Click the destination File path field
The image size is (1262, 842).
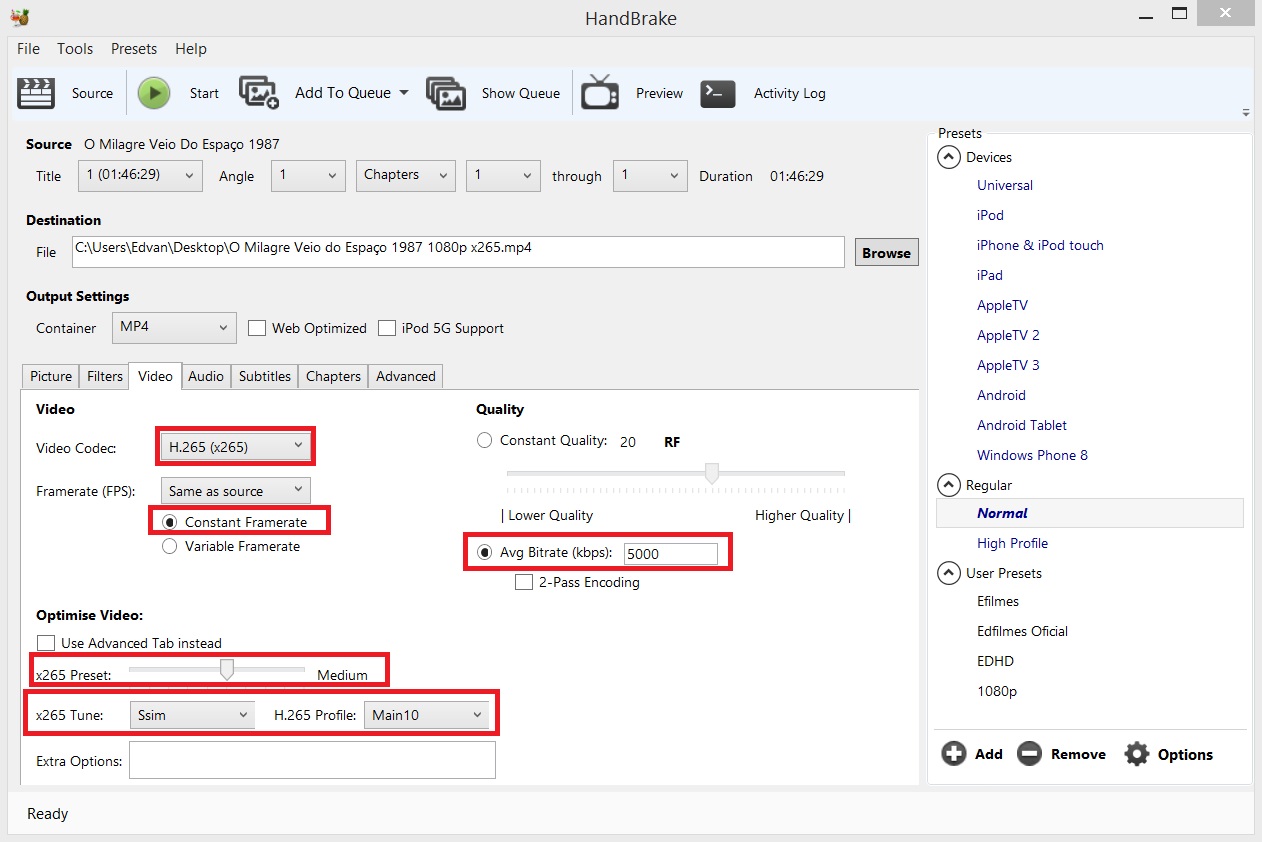coord(458,252)
